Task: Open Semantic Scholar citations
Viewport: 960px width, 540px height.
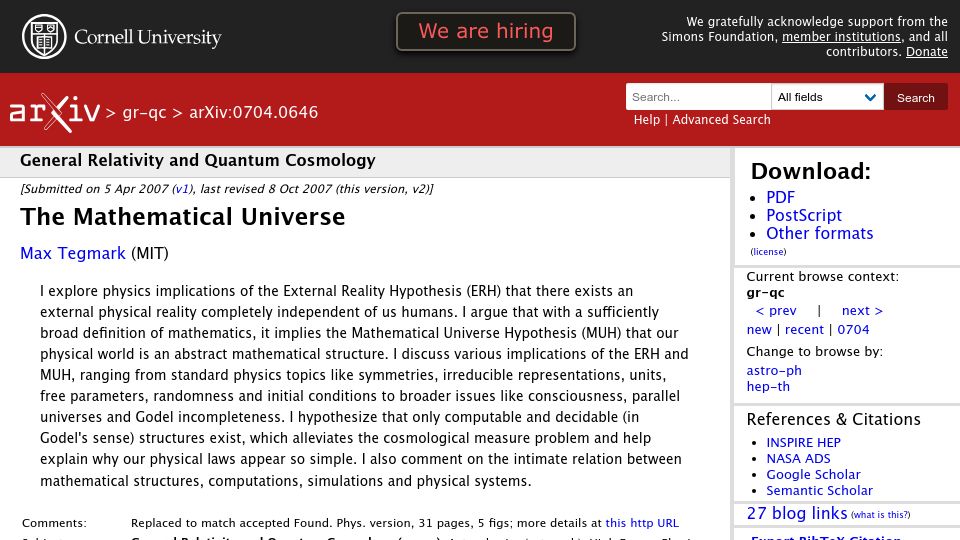Action: coord(819,490)
